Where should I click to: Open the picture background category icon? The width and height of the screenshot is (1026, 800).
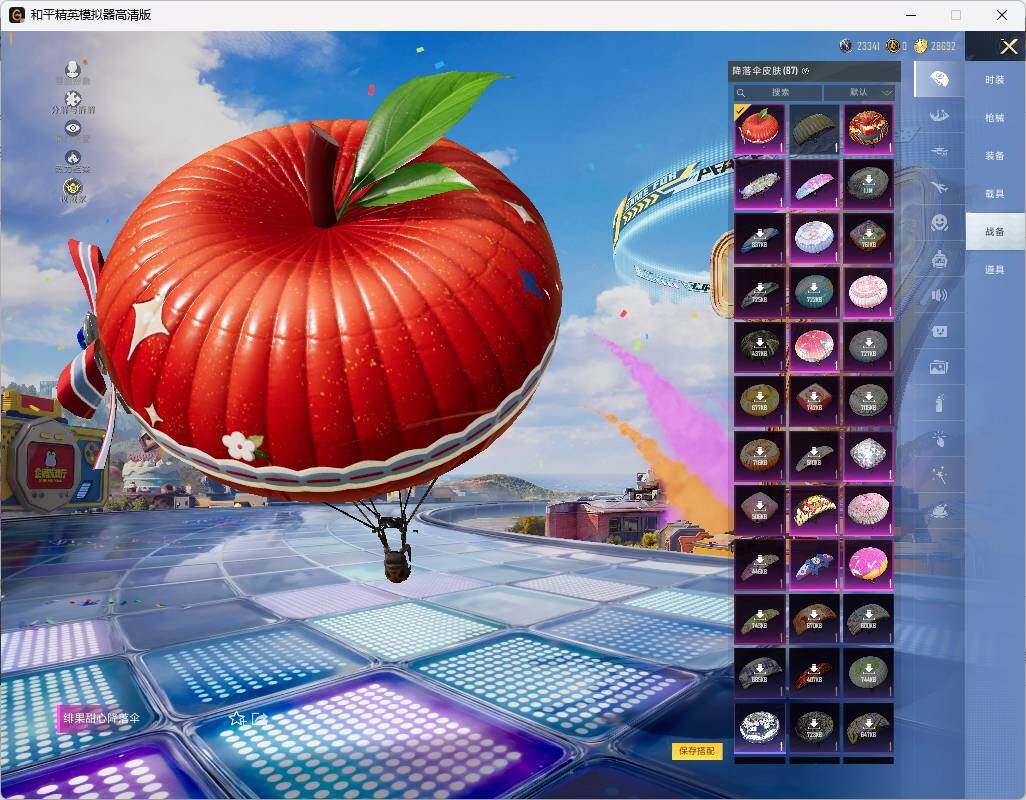[x=939, y=367]
